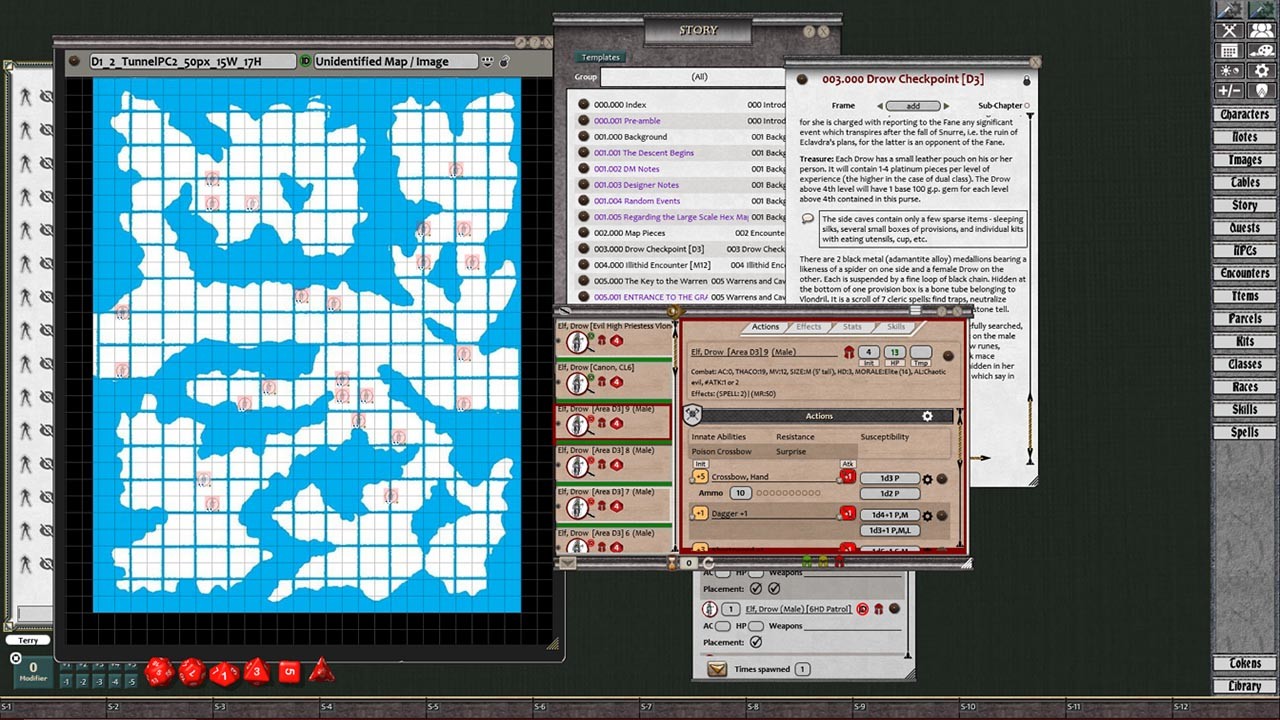Roll the 1d3 P damage button for Crossbow, Hand

(x=889, y=478)
